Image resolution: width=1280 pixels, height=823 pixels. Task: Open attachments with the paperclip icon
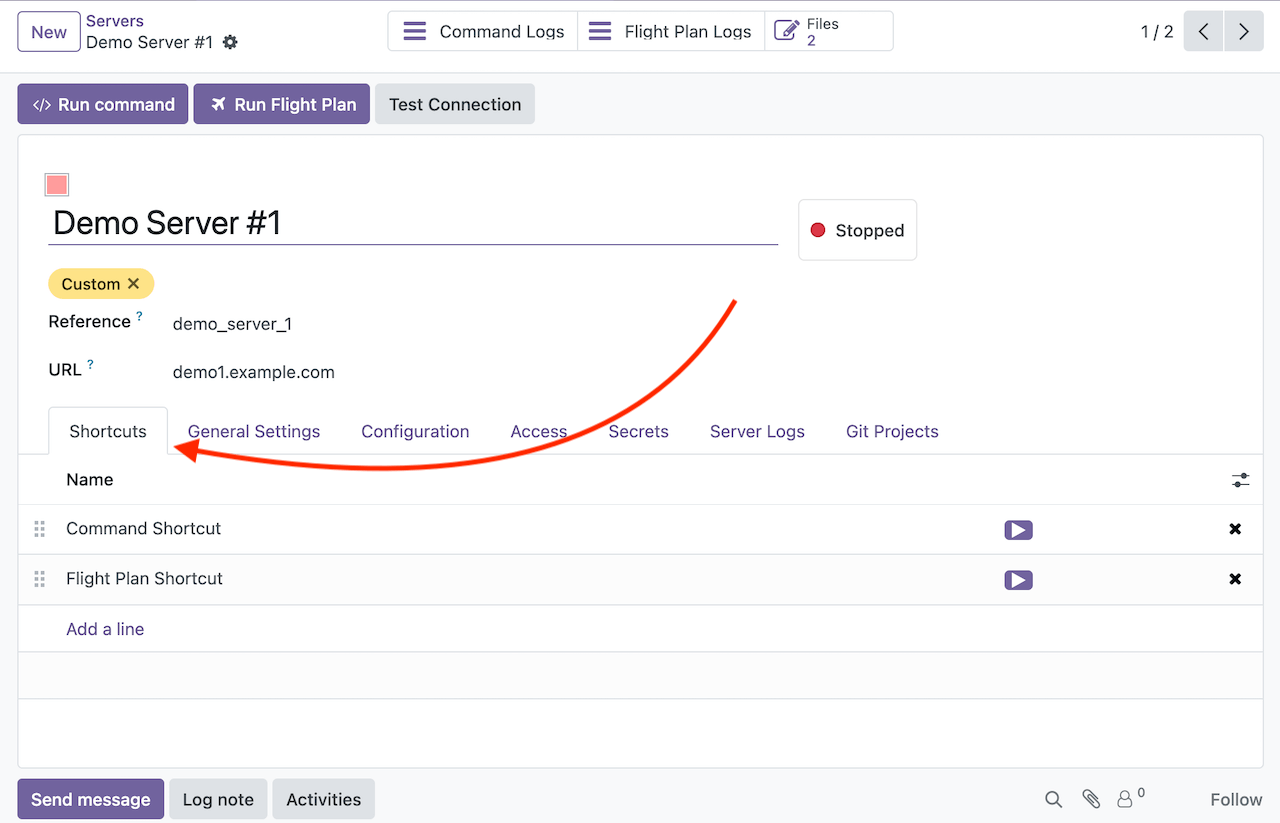pyautogui.click(x=1090, y=799)
